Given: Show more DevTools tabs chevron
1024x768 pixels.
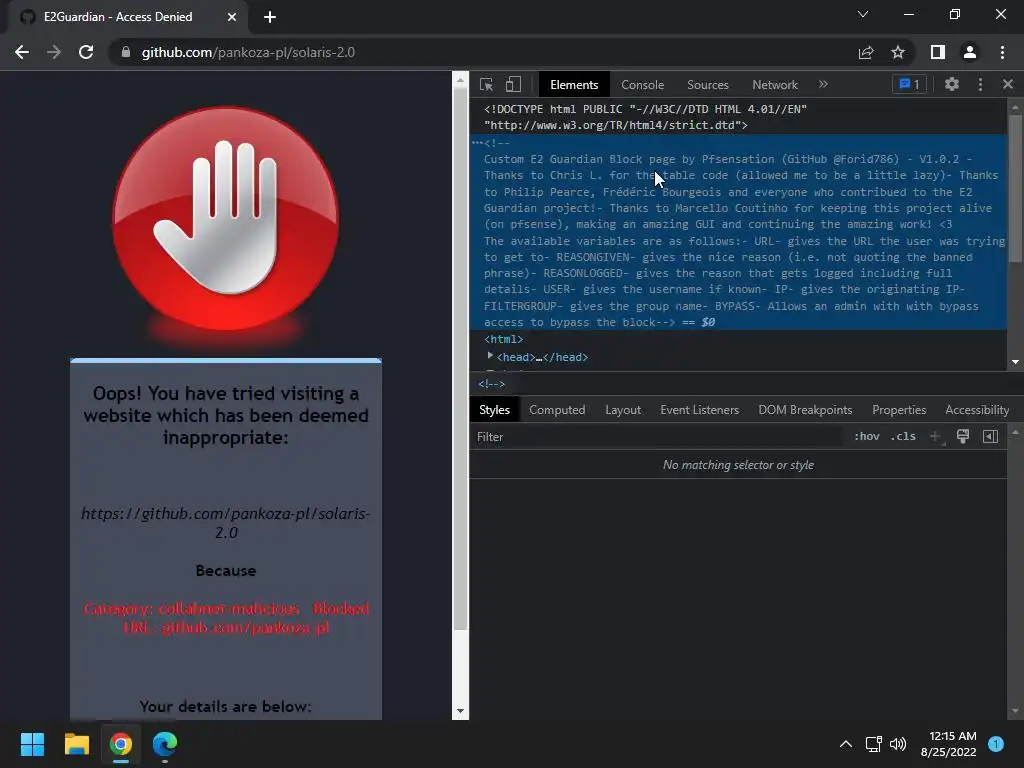Looking at the screenshot, I should click(823, 84).
